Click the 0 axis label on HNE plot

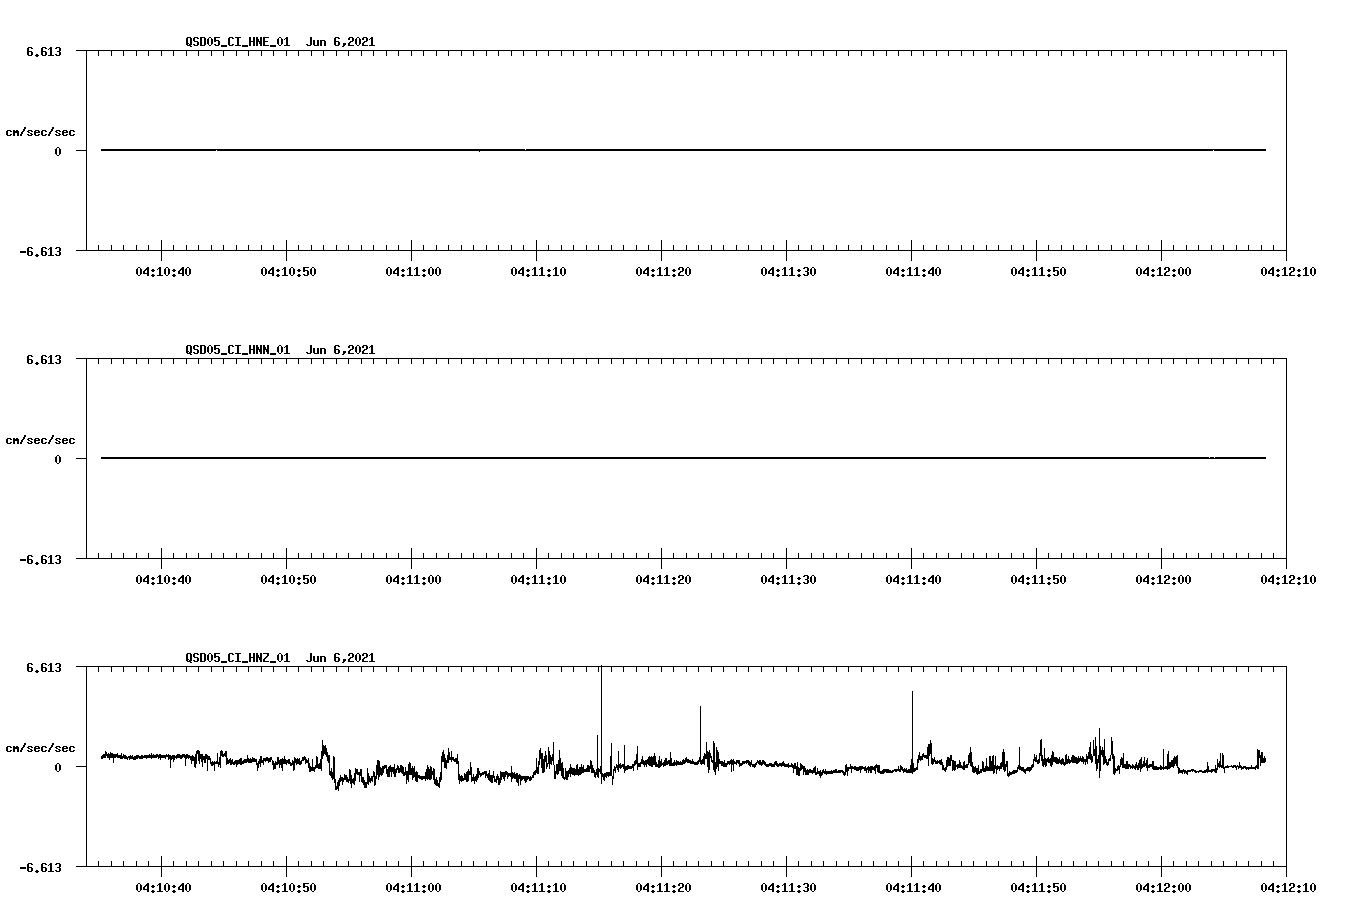pyautogui.click(x=58, y=151)
